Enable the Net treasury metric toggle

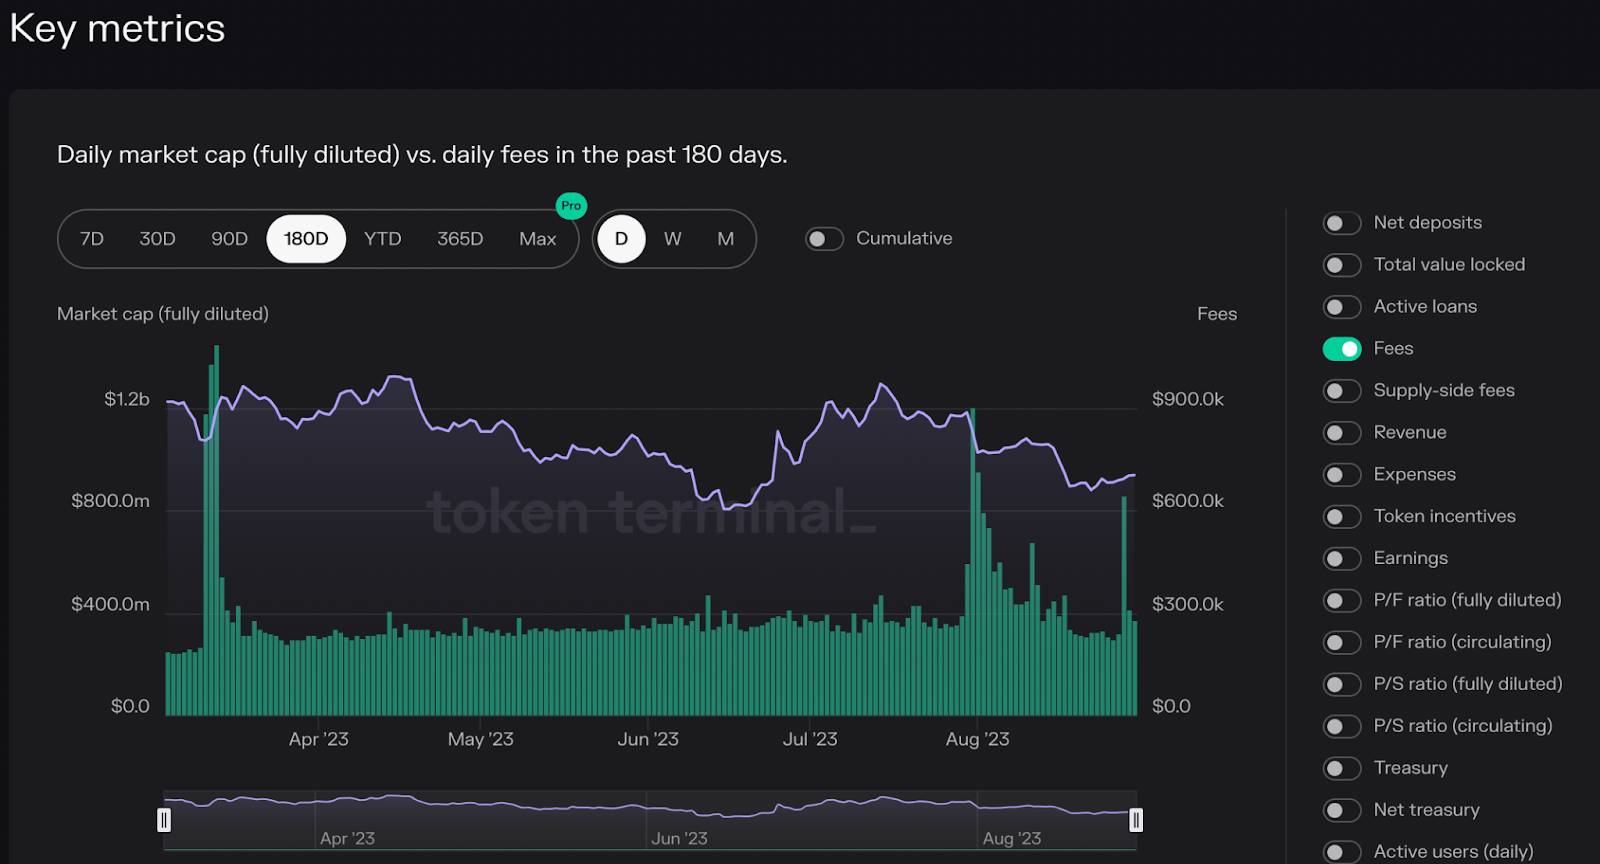(1342, 811)
